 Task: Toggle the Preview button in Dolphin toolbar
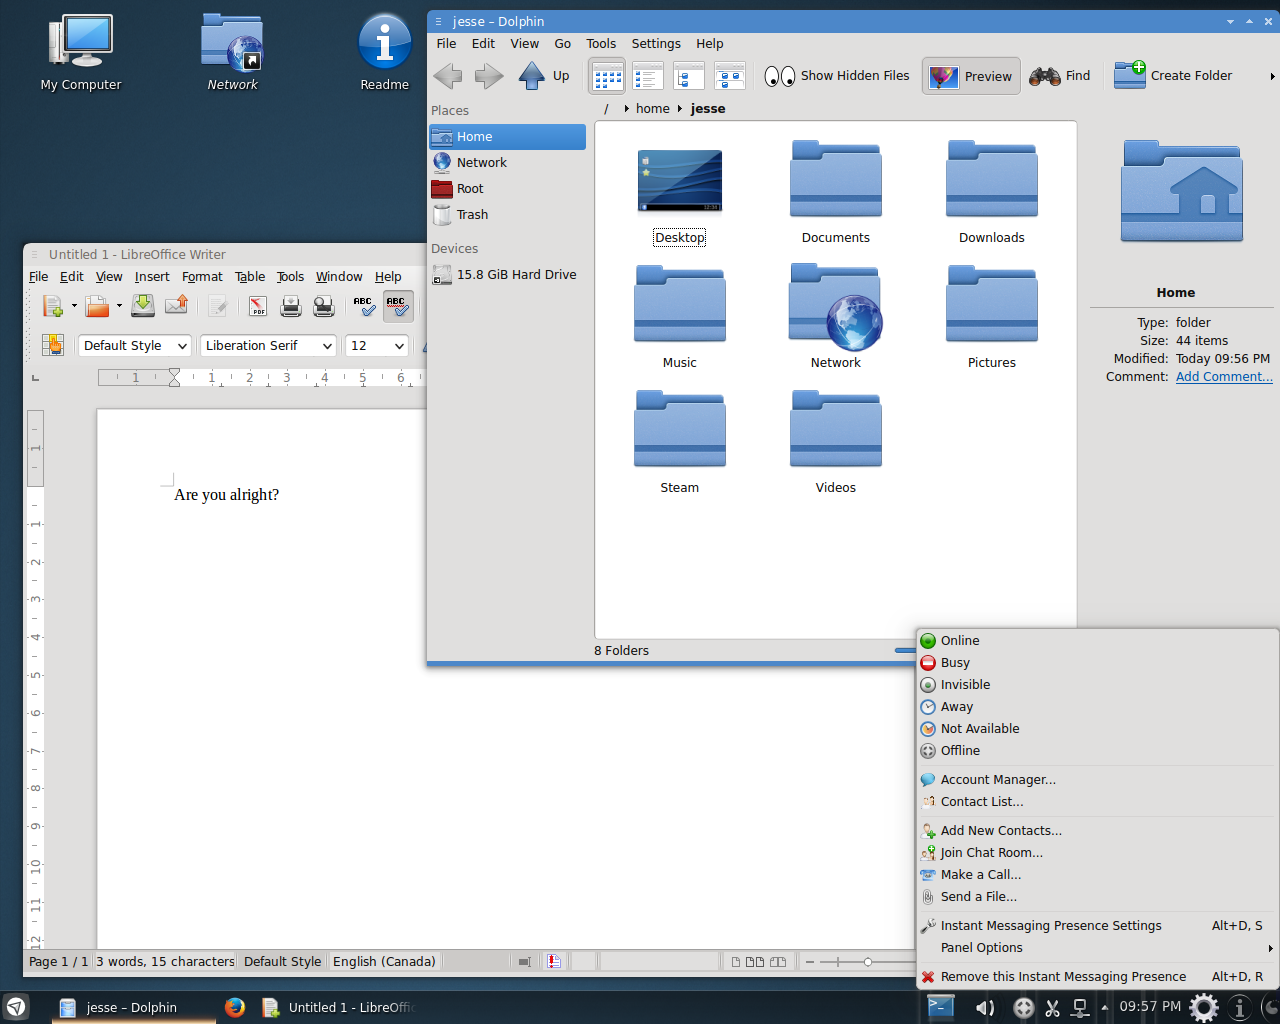click(971, 76)
